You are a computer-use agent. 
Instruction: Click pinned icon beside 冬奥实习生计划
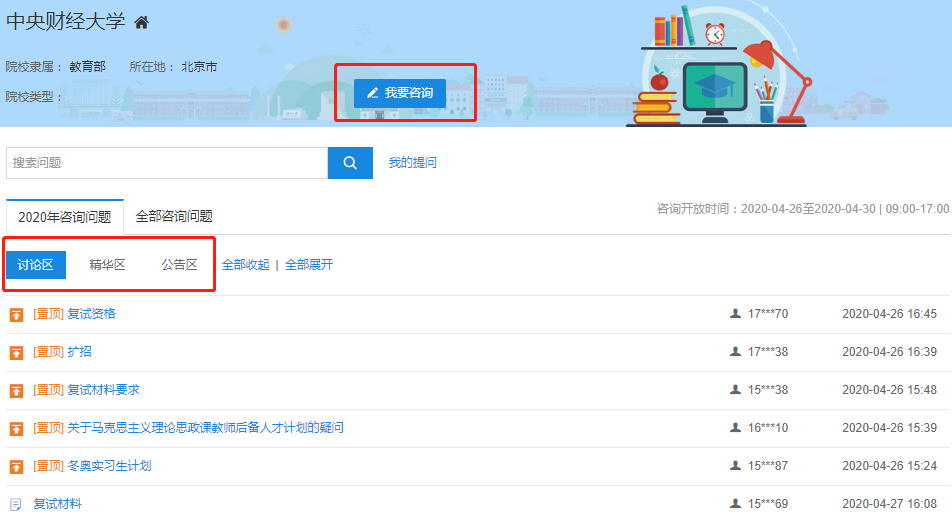16,467
